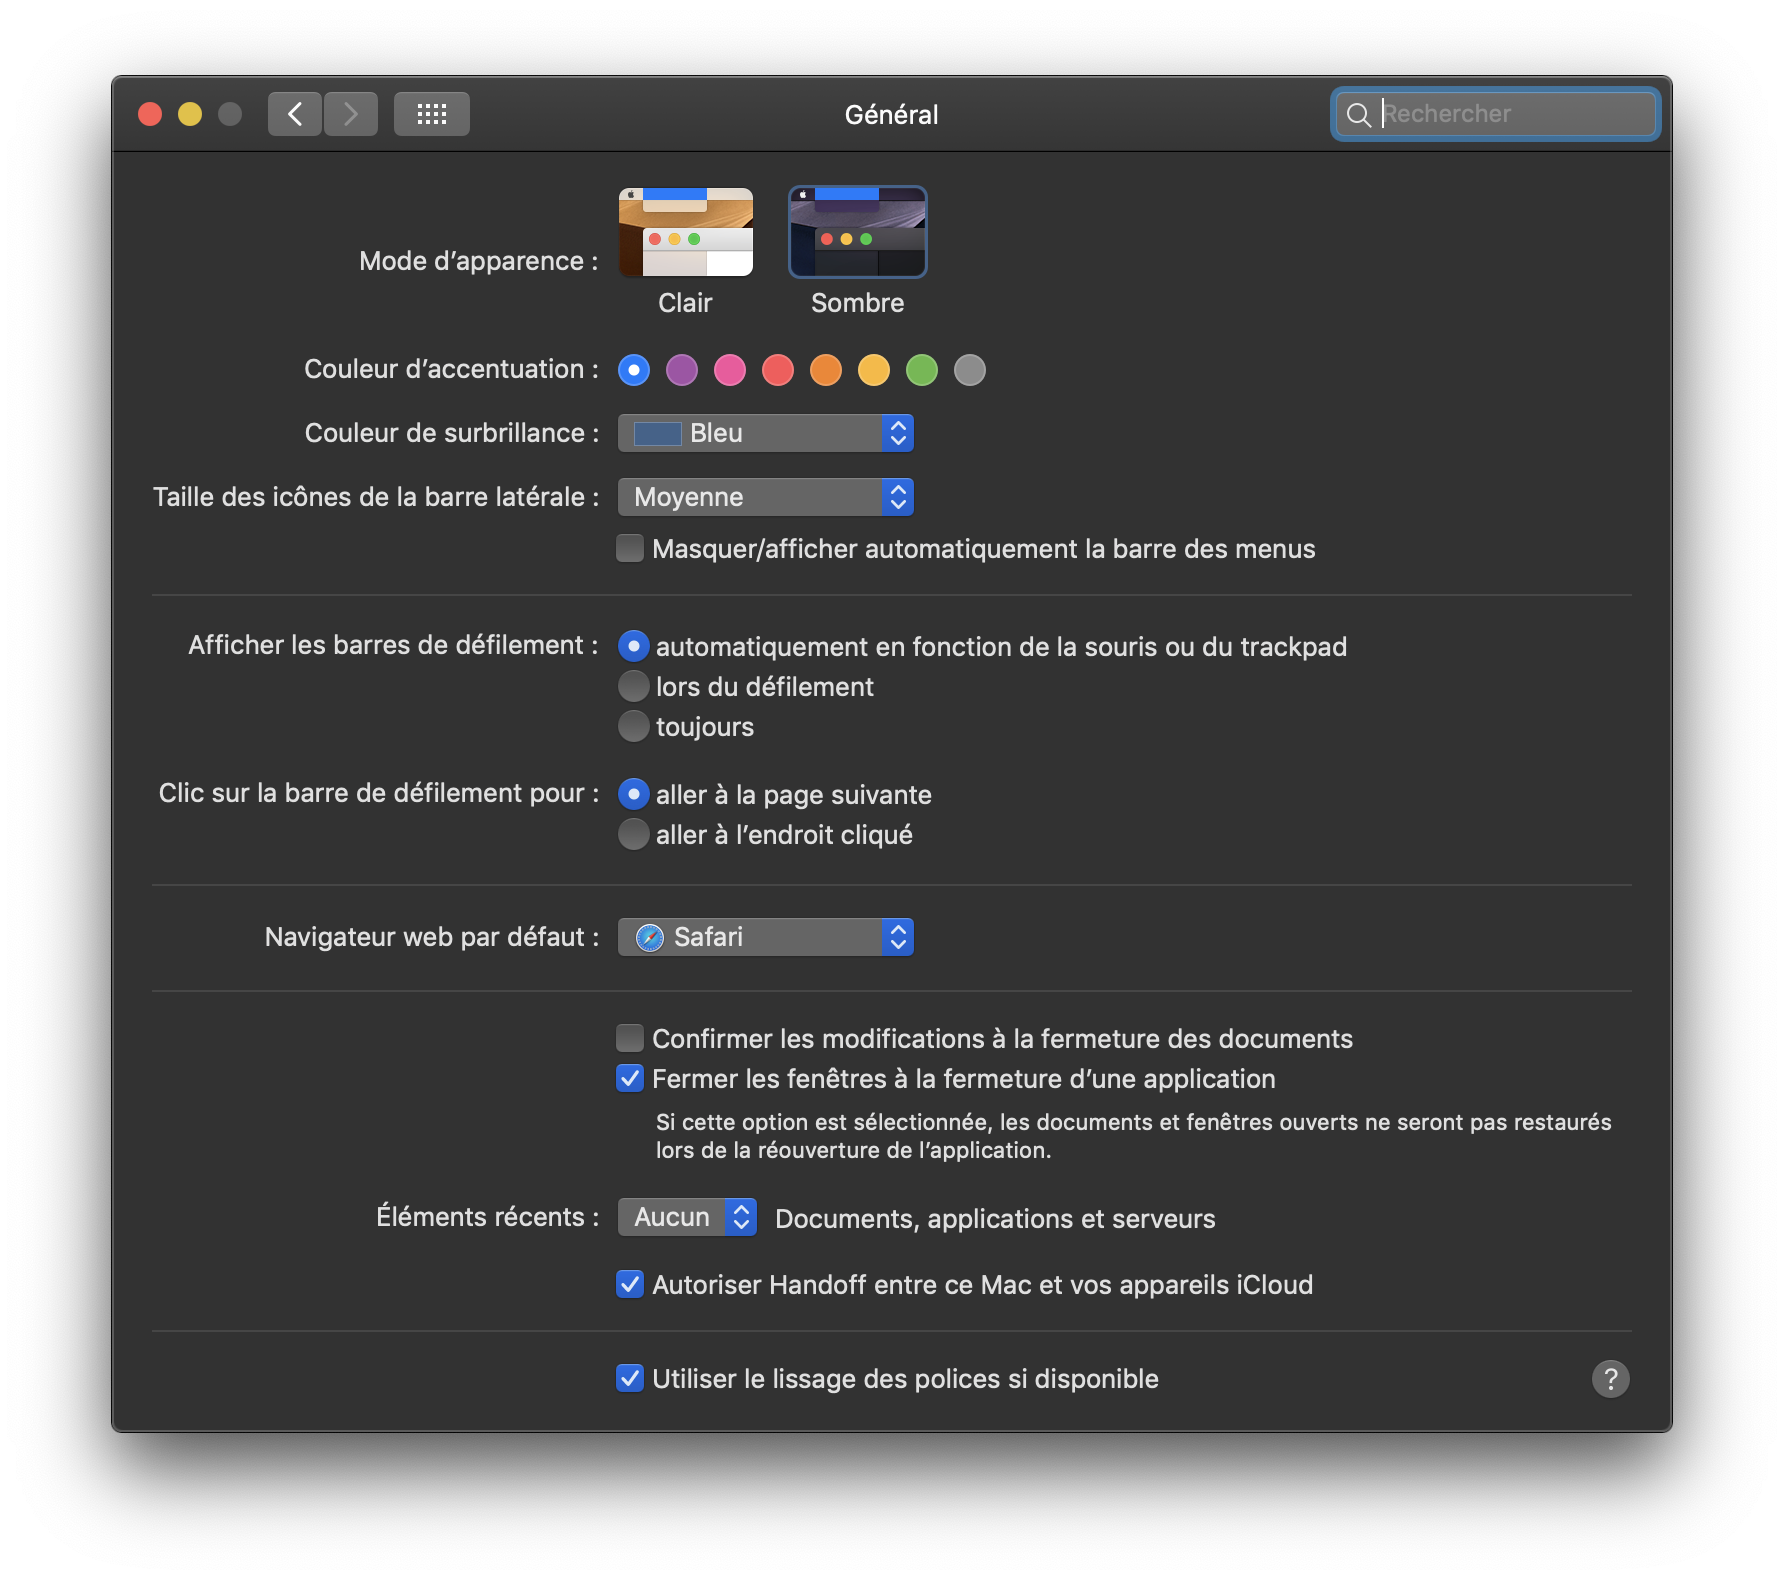1784x1580 pixels.
Task: Click the magnifying glass search icon
Action: point(1358,115)
